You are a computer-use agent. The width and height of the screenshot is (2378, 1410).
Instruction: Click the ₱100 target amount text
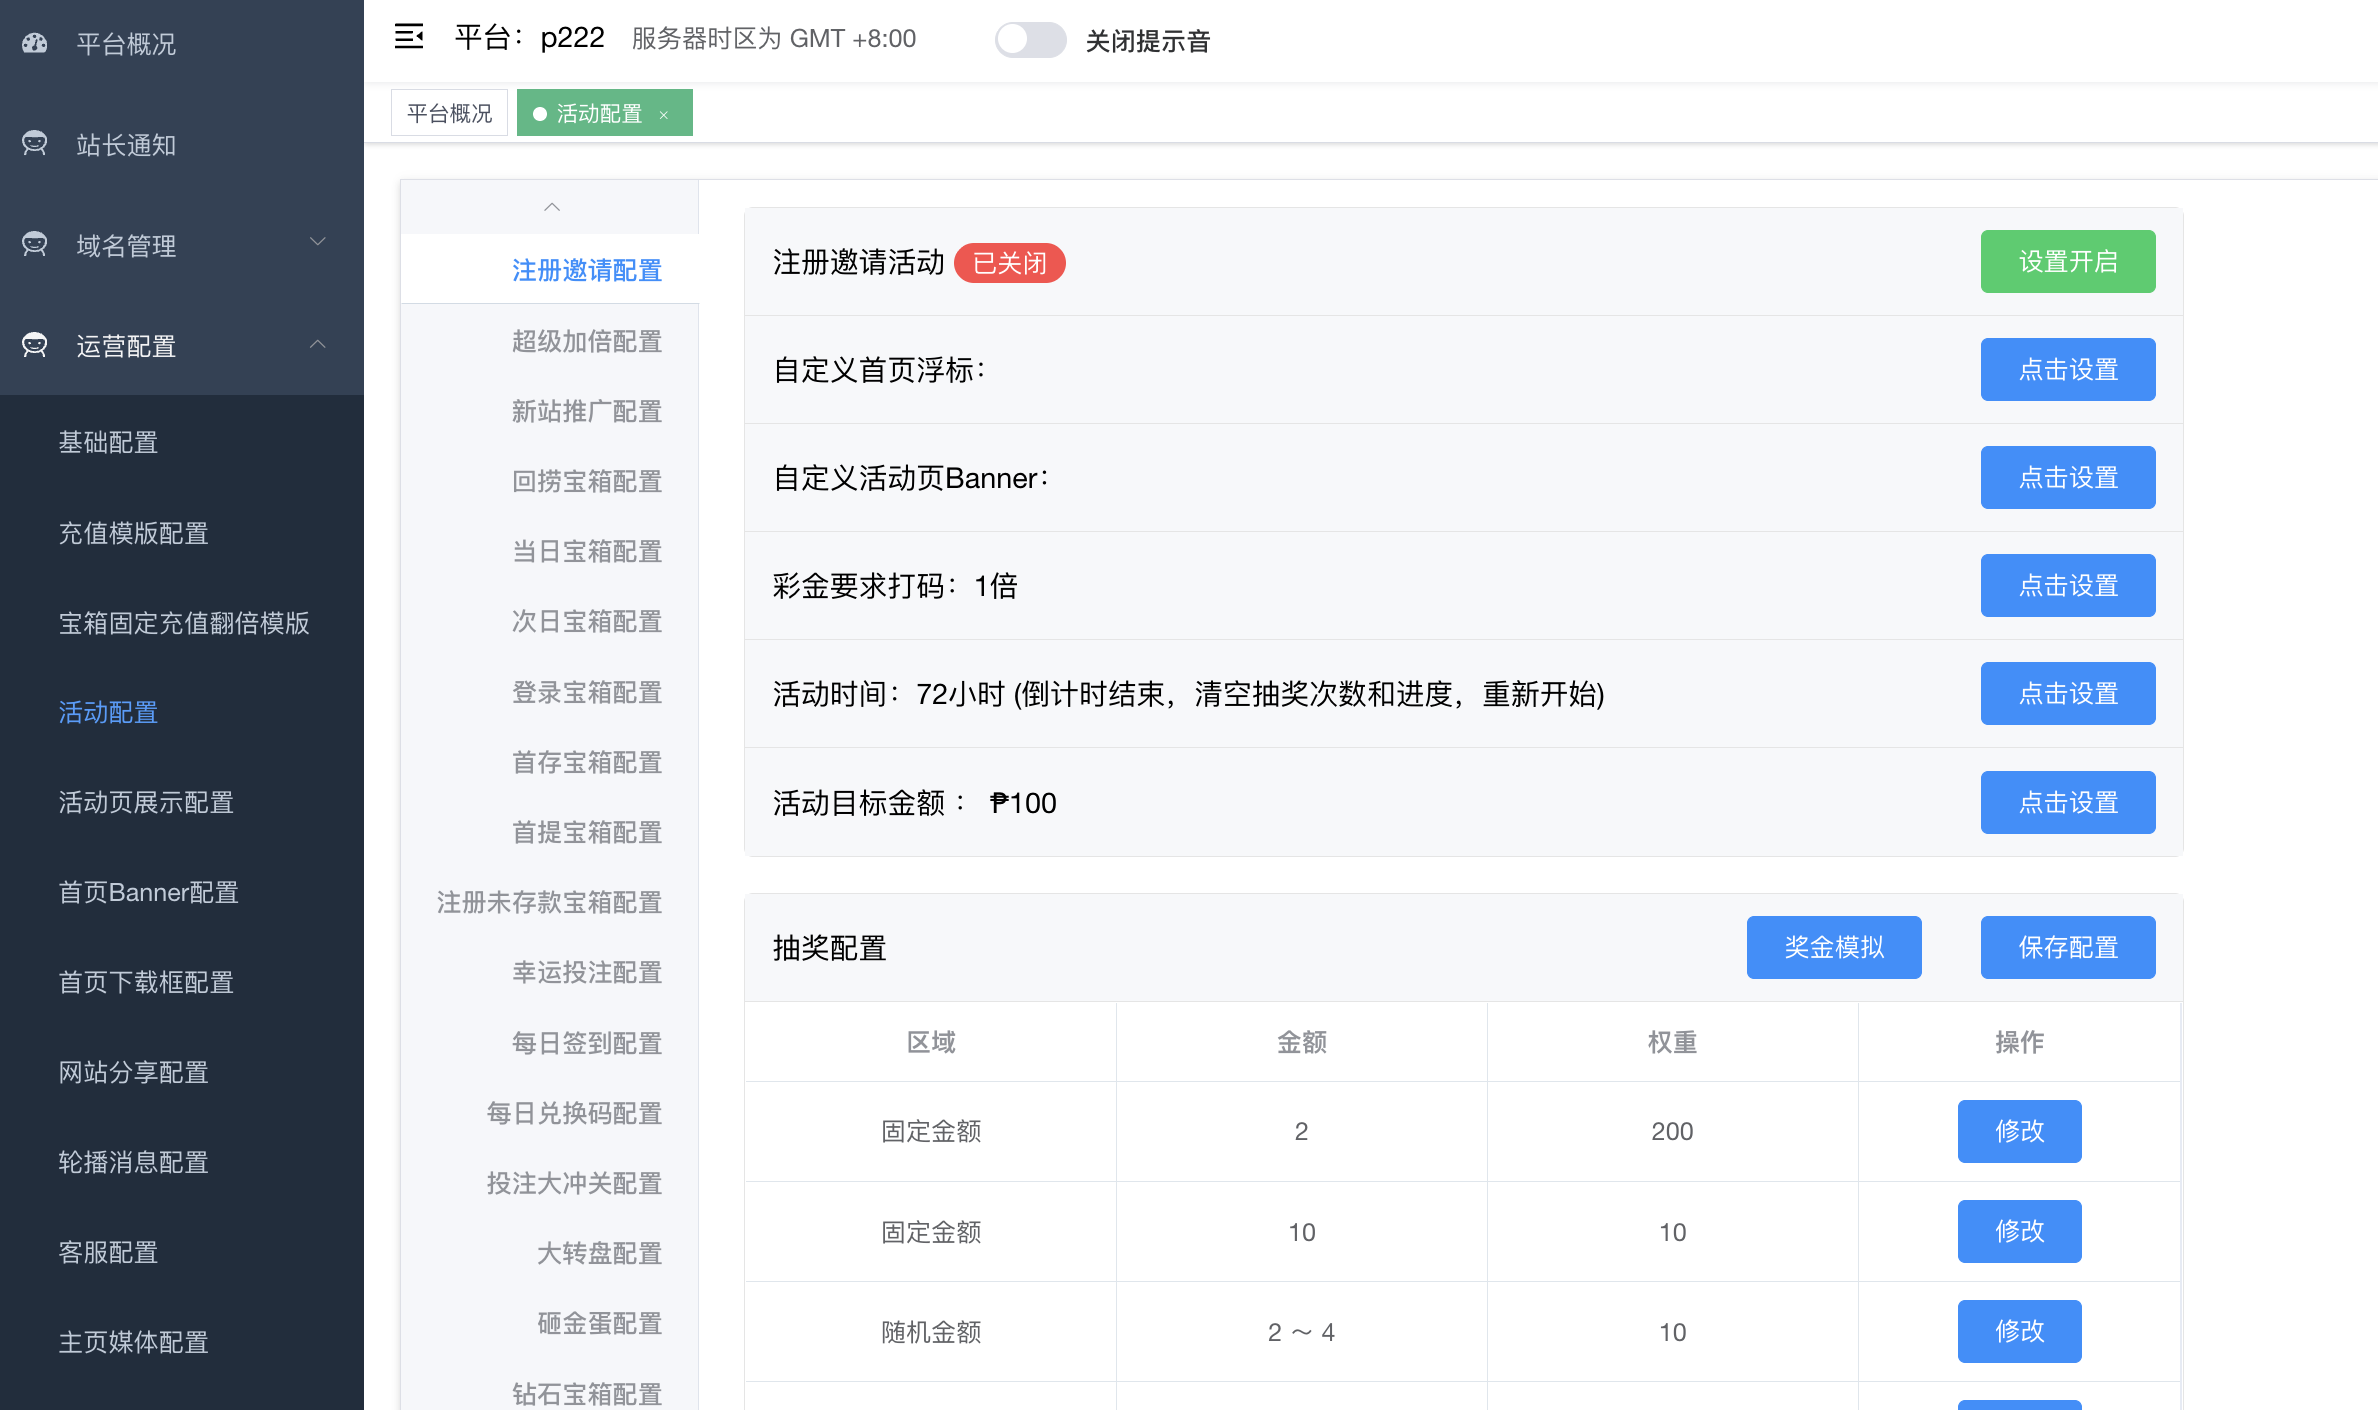click(1023, 803)
